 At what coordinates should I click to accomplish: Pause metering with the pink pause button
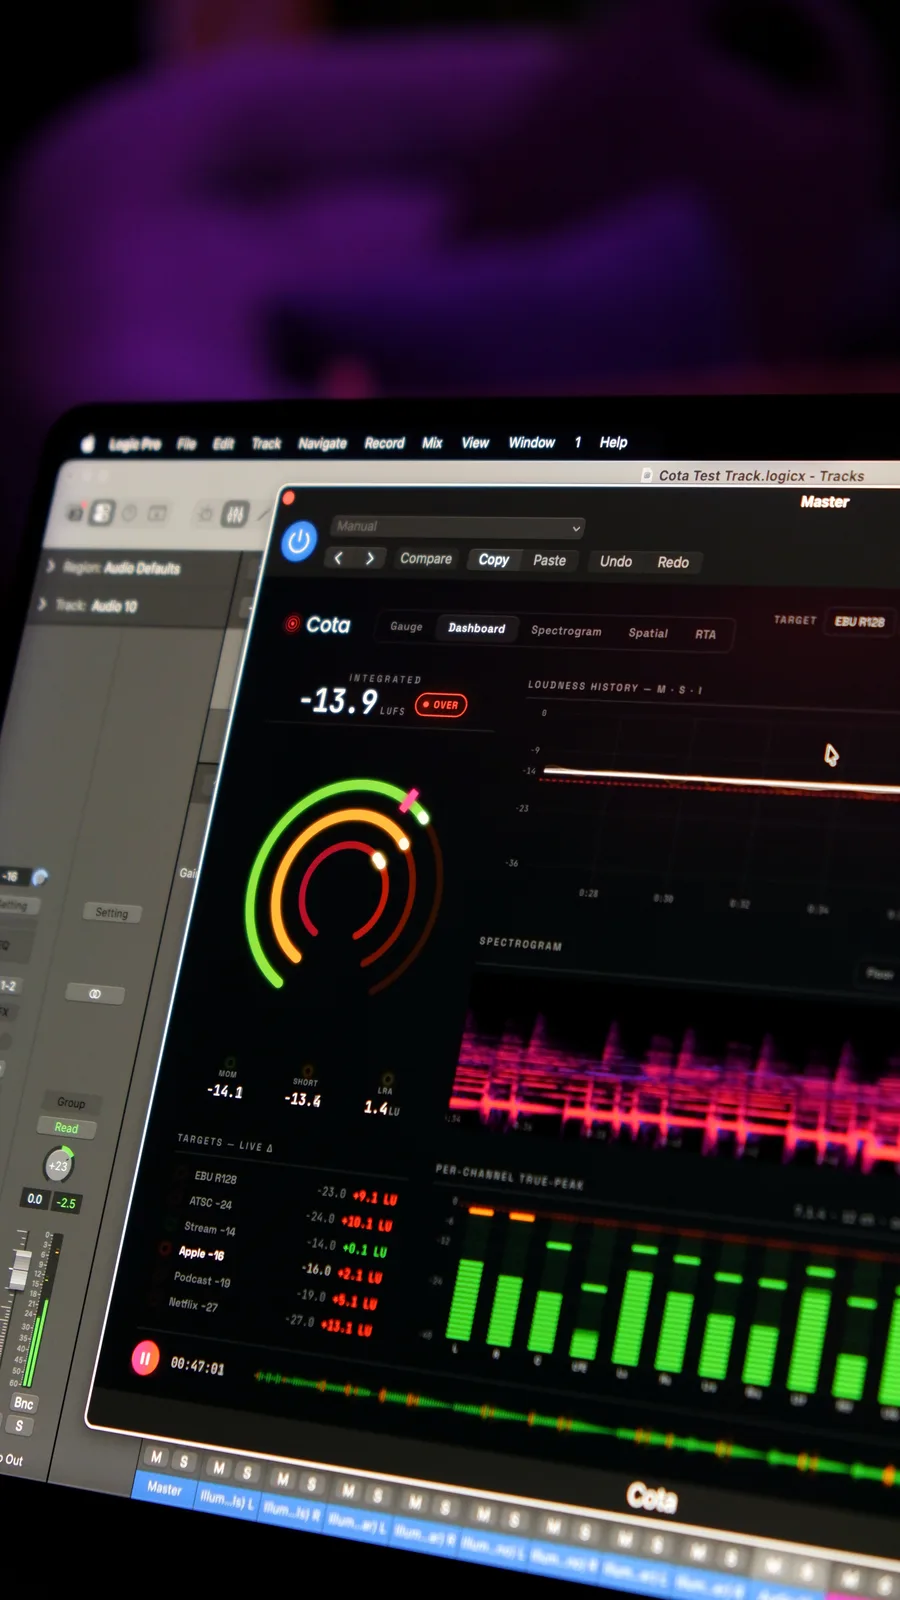pyautogui.click(x=145, y=1358)
